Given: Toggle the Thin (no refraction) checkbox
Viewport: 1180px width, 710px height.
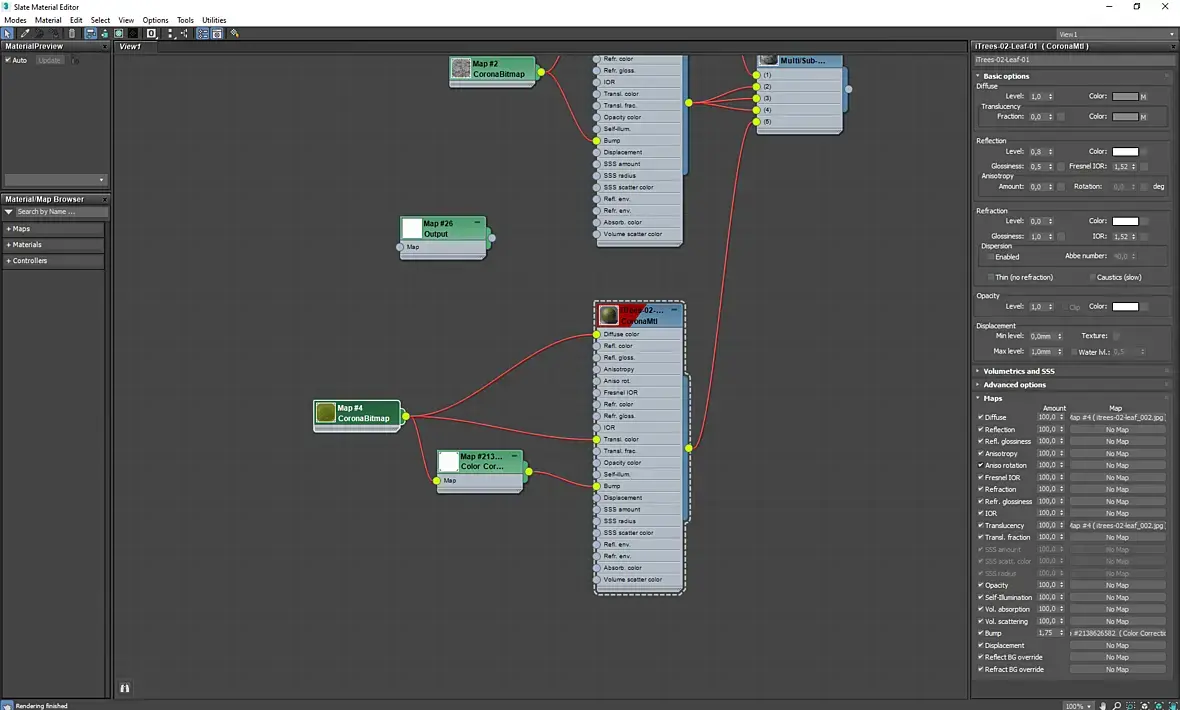Looking at the screenshot, I should (991, 277).
